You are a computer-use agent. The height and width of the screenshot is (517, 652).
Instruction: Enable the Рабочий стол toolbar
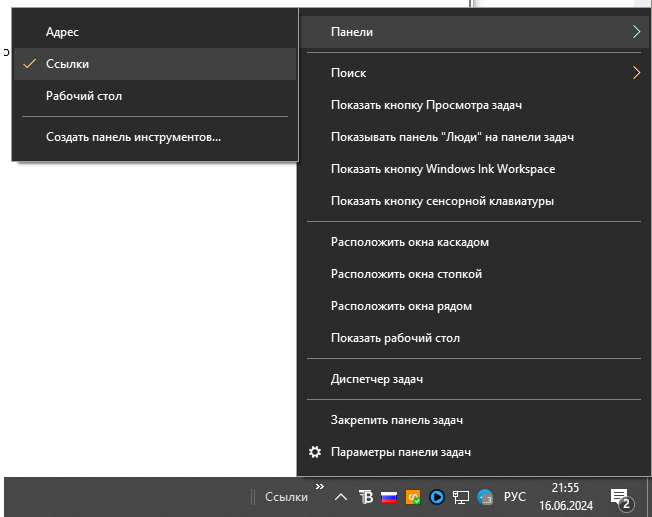pos(155,96)
